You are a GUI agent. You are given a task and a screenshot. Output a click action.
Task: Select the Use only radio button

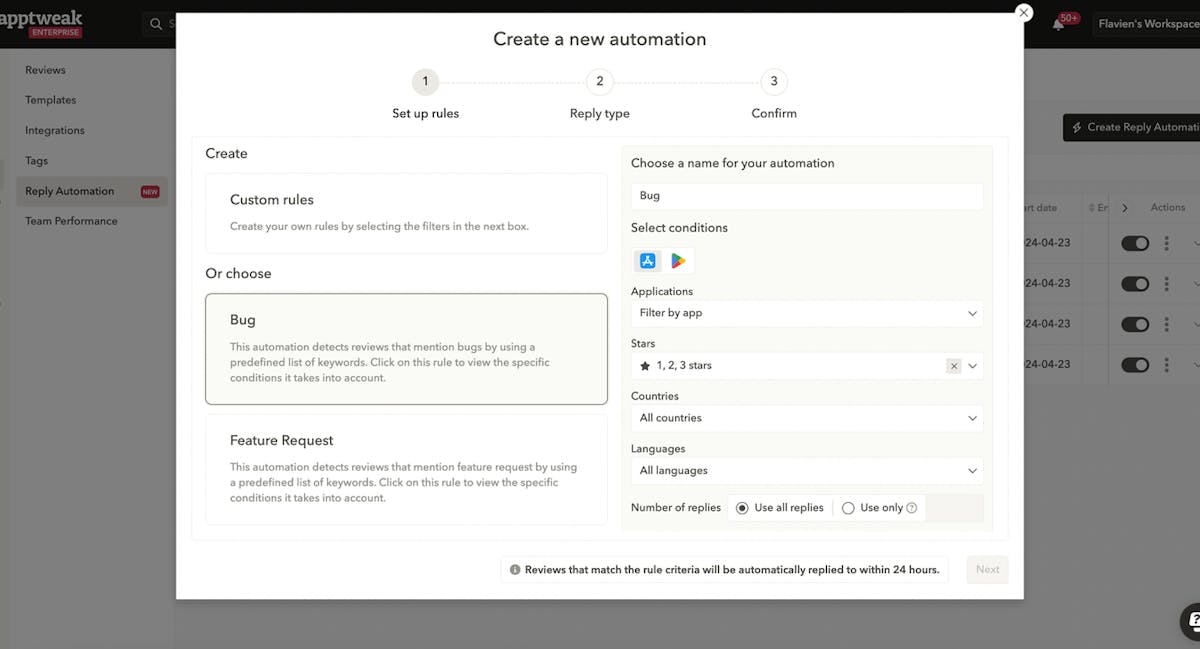coord(848,508)
